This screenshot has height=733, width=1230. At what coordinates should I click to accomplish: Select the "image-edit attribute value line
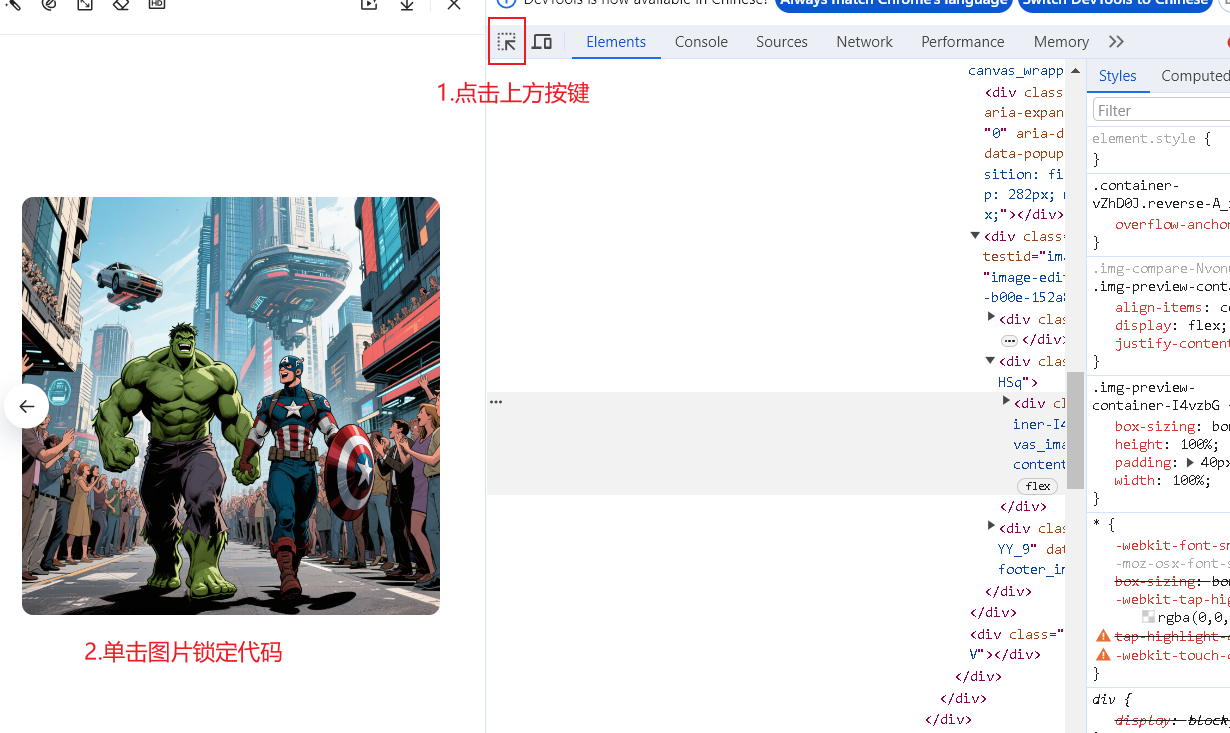pyautogui.click(x=1023, y=277)
